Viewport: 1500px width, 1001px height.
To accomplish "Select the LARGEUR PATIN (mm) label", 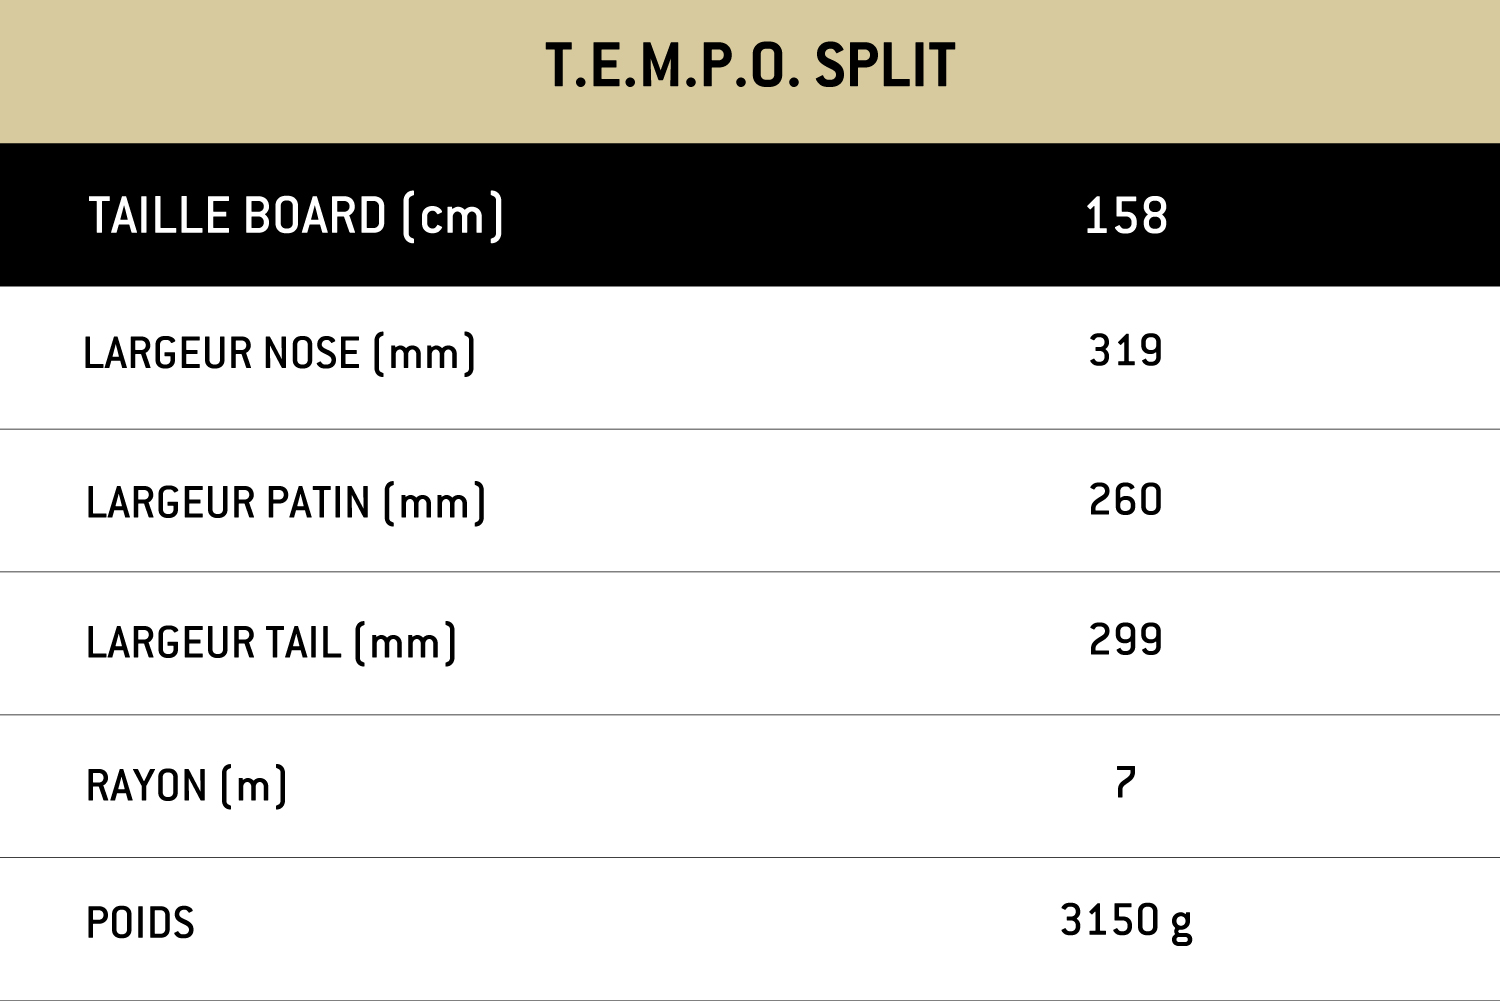I will pos(286,503).
